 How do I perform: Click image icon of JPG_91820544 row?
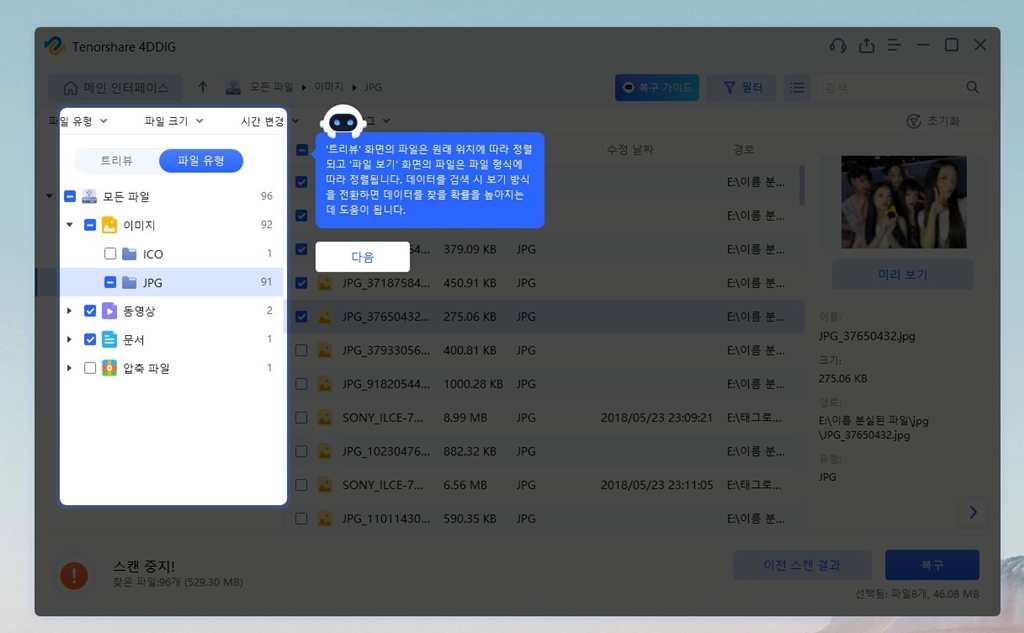(x=324, y=384)
